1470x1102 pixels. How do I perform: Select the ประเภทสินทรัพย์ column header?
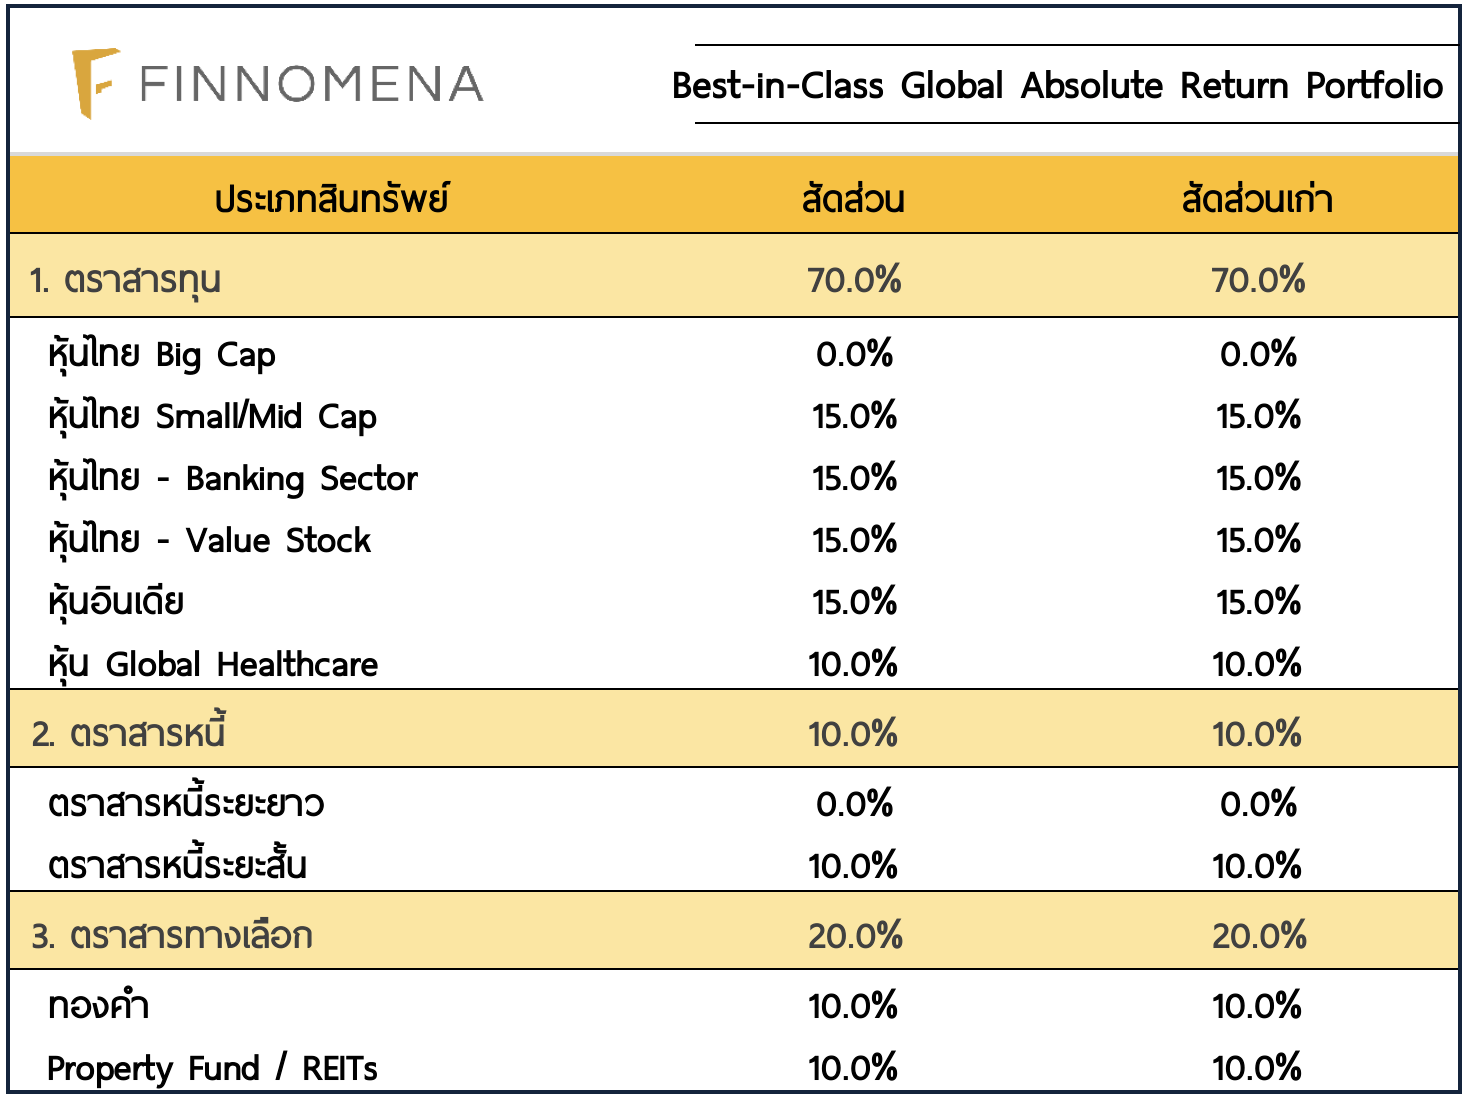331,198
